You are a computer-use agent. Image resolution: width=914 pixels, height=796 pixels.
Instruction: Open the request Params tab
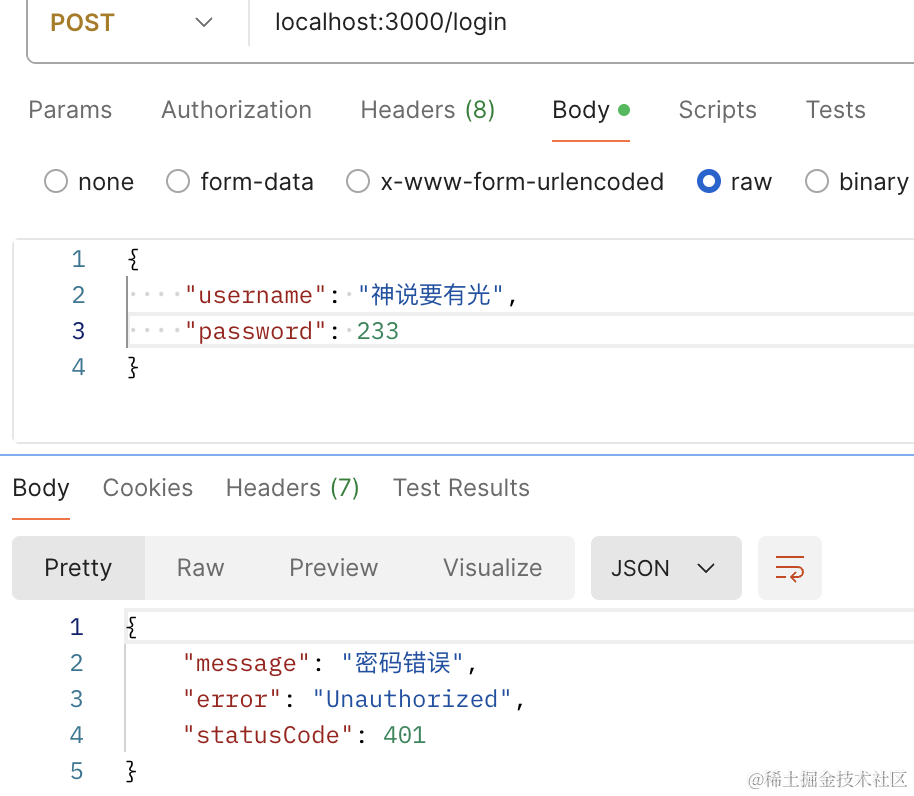coord(70,110)
